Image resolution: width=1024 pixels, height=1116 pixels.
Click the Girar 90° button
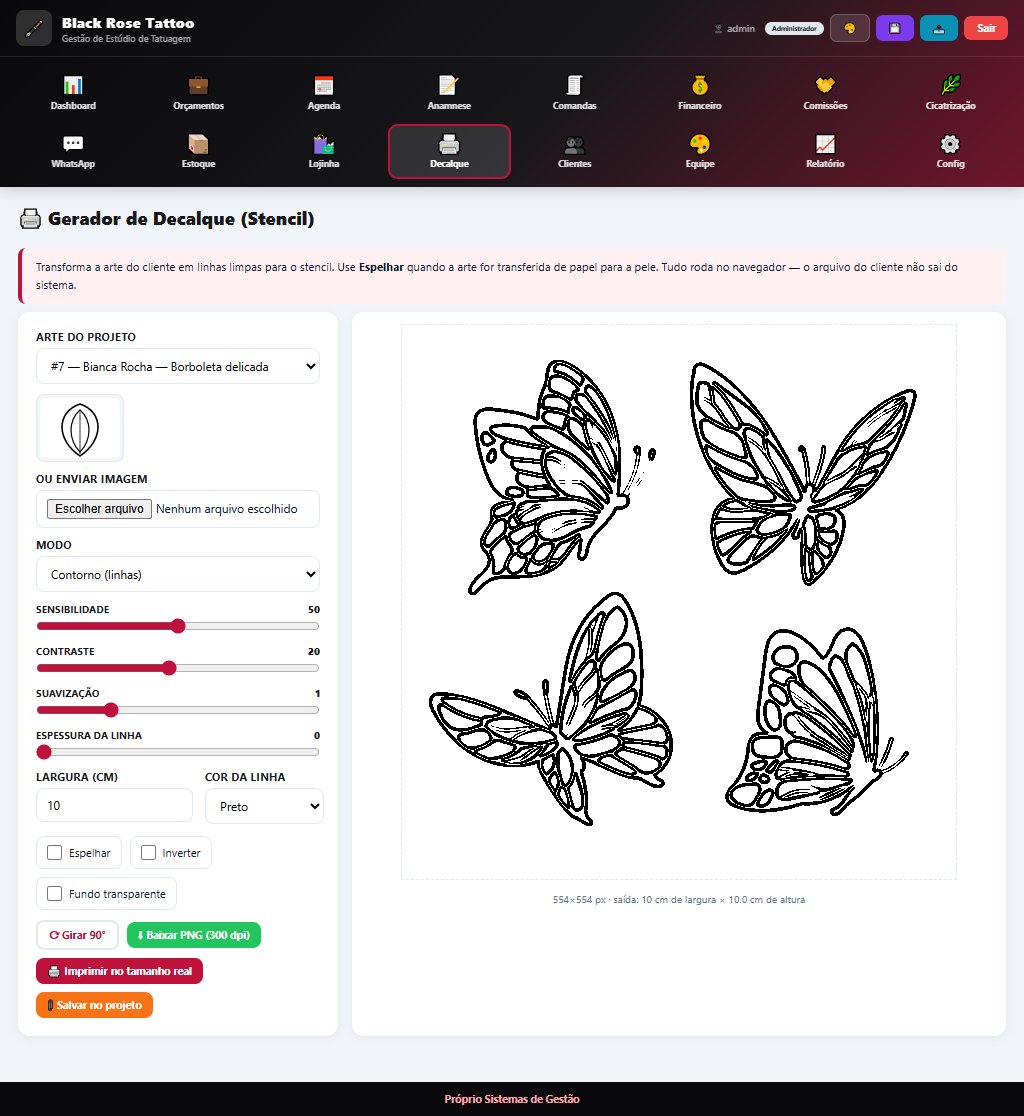[78, 935]
